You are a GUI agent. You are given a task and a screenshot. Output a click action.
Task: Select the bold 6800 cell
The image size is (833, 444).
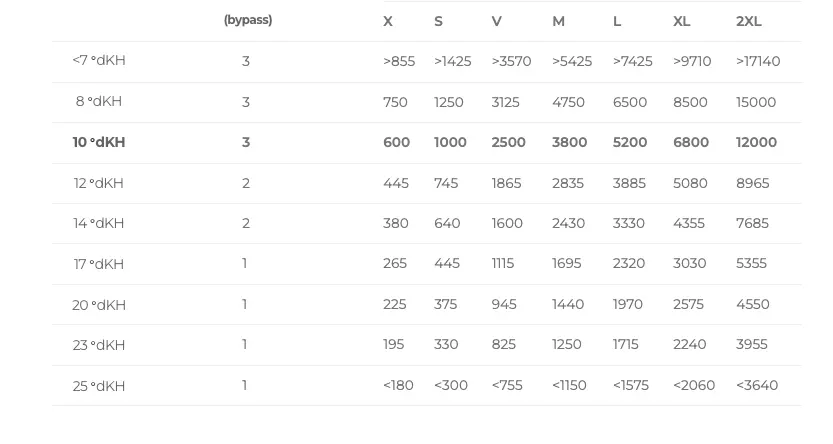[x=691, y=143]
